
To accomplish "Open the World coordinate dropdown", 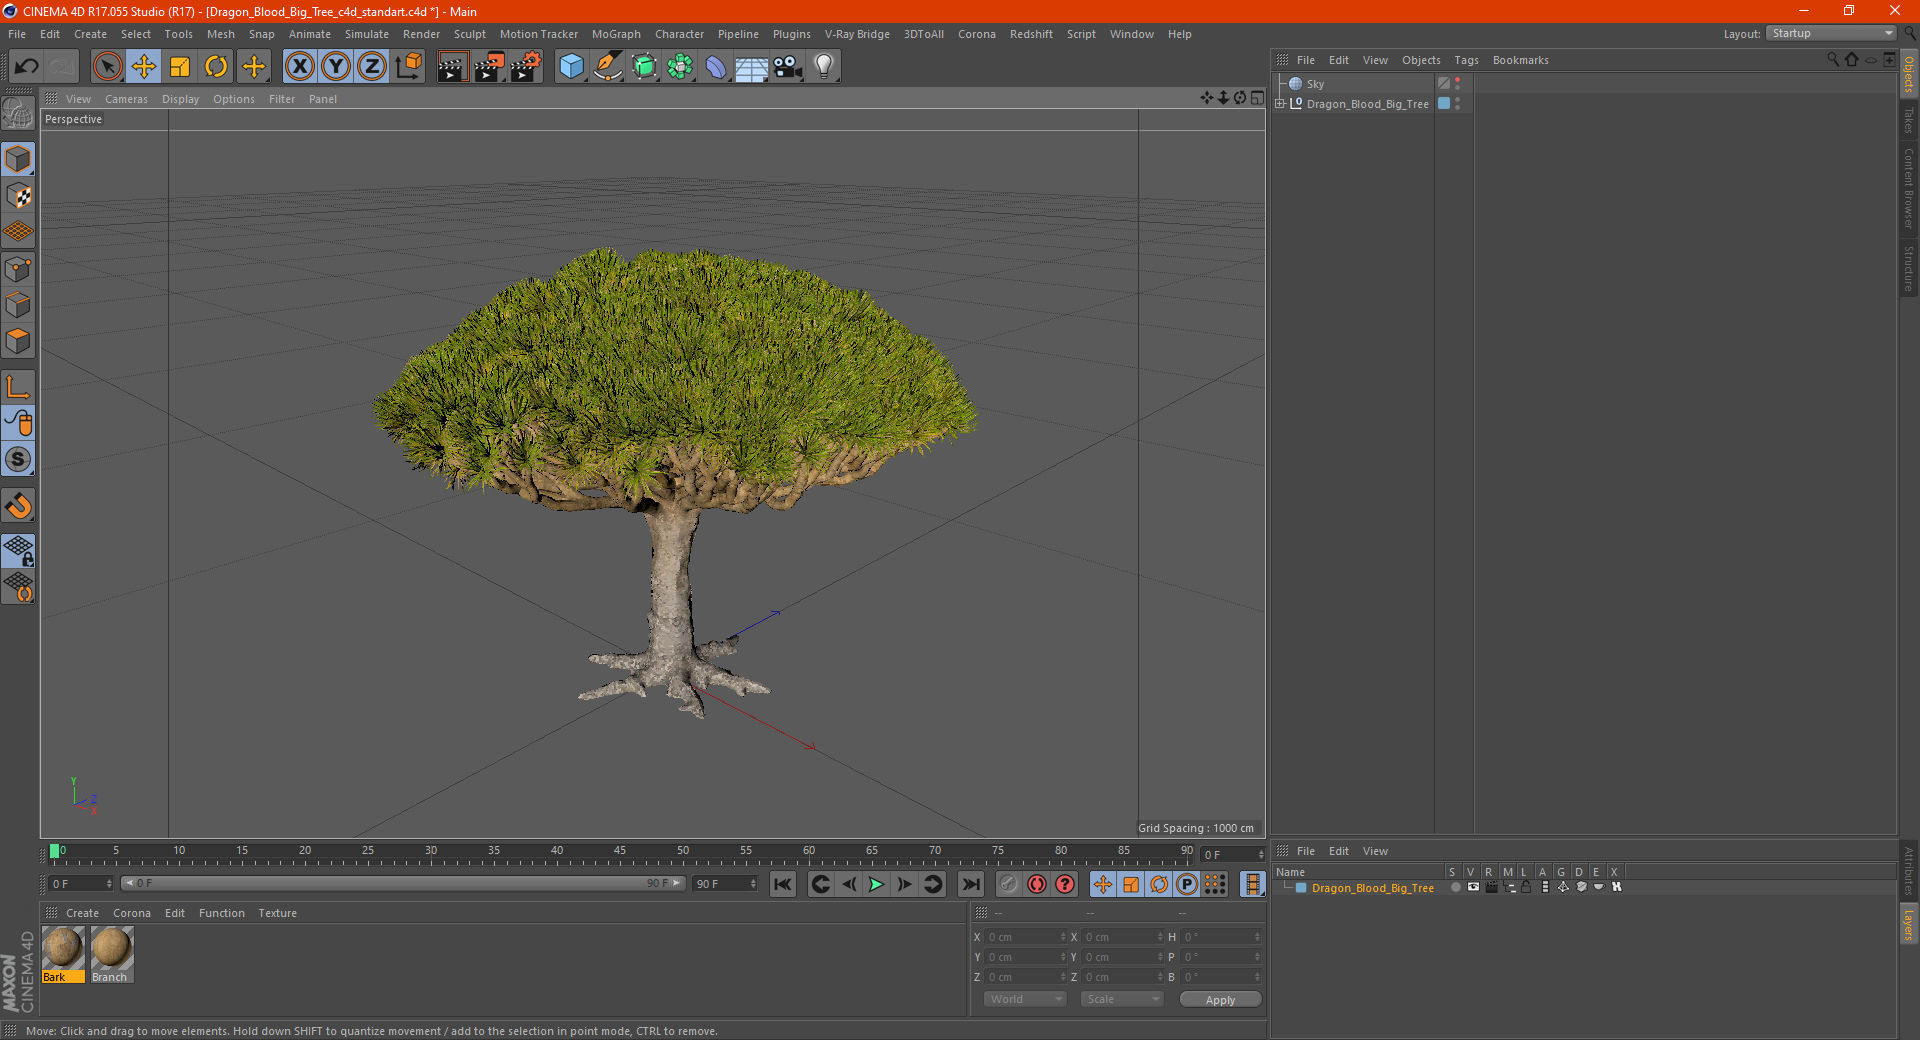I will 1025,1000.
